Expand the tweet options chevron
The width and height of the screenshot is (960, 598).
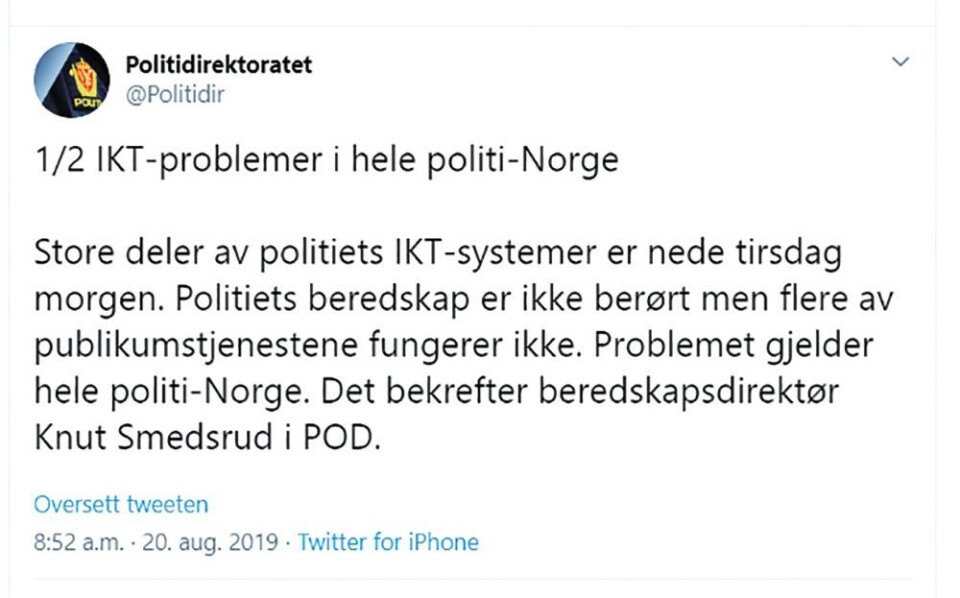[x=900, y=61]
